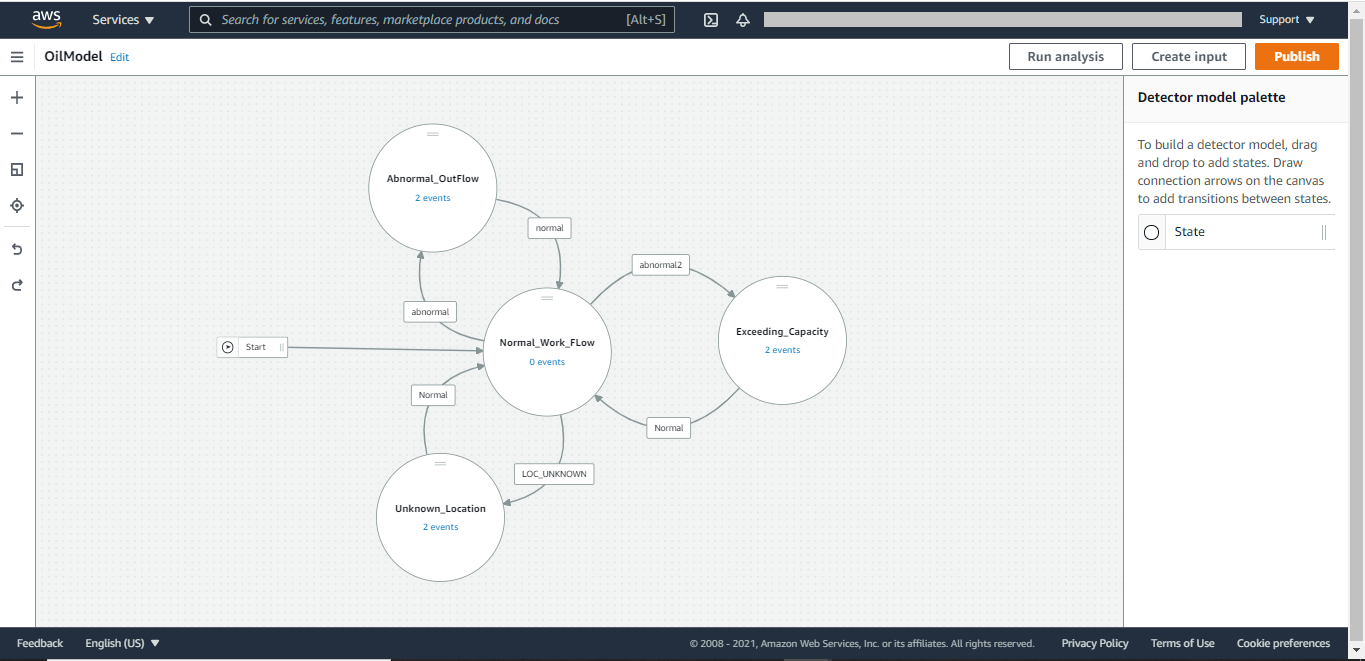Click the Edit link beside OilModel

(x=120, y=57)
